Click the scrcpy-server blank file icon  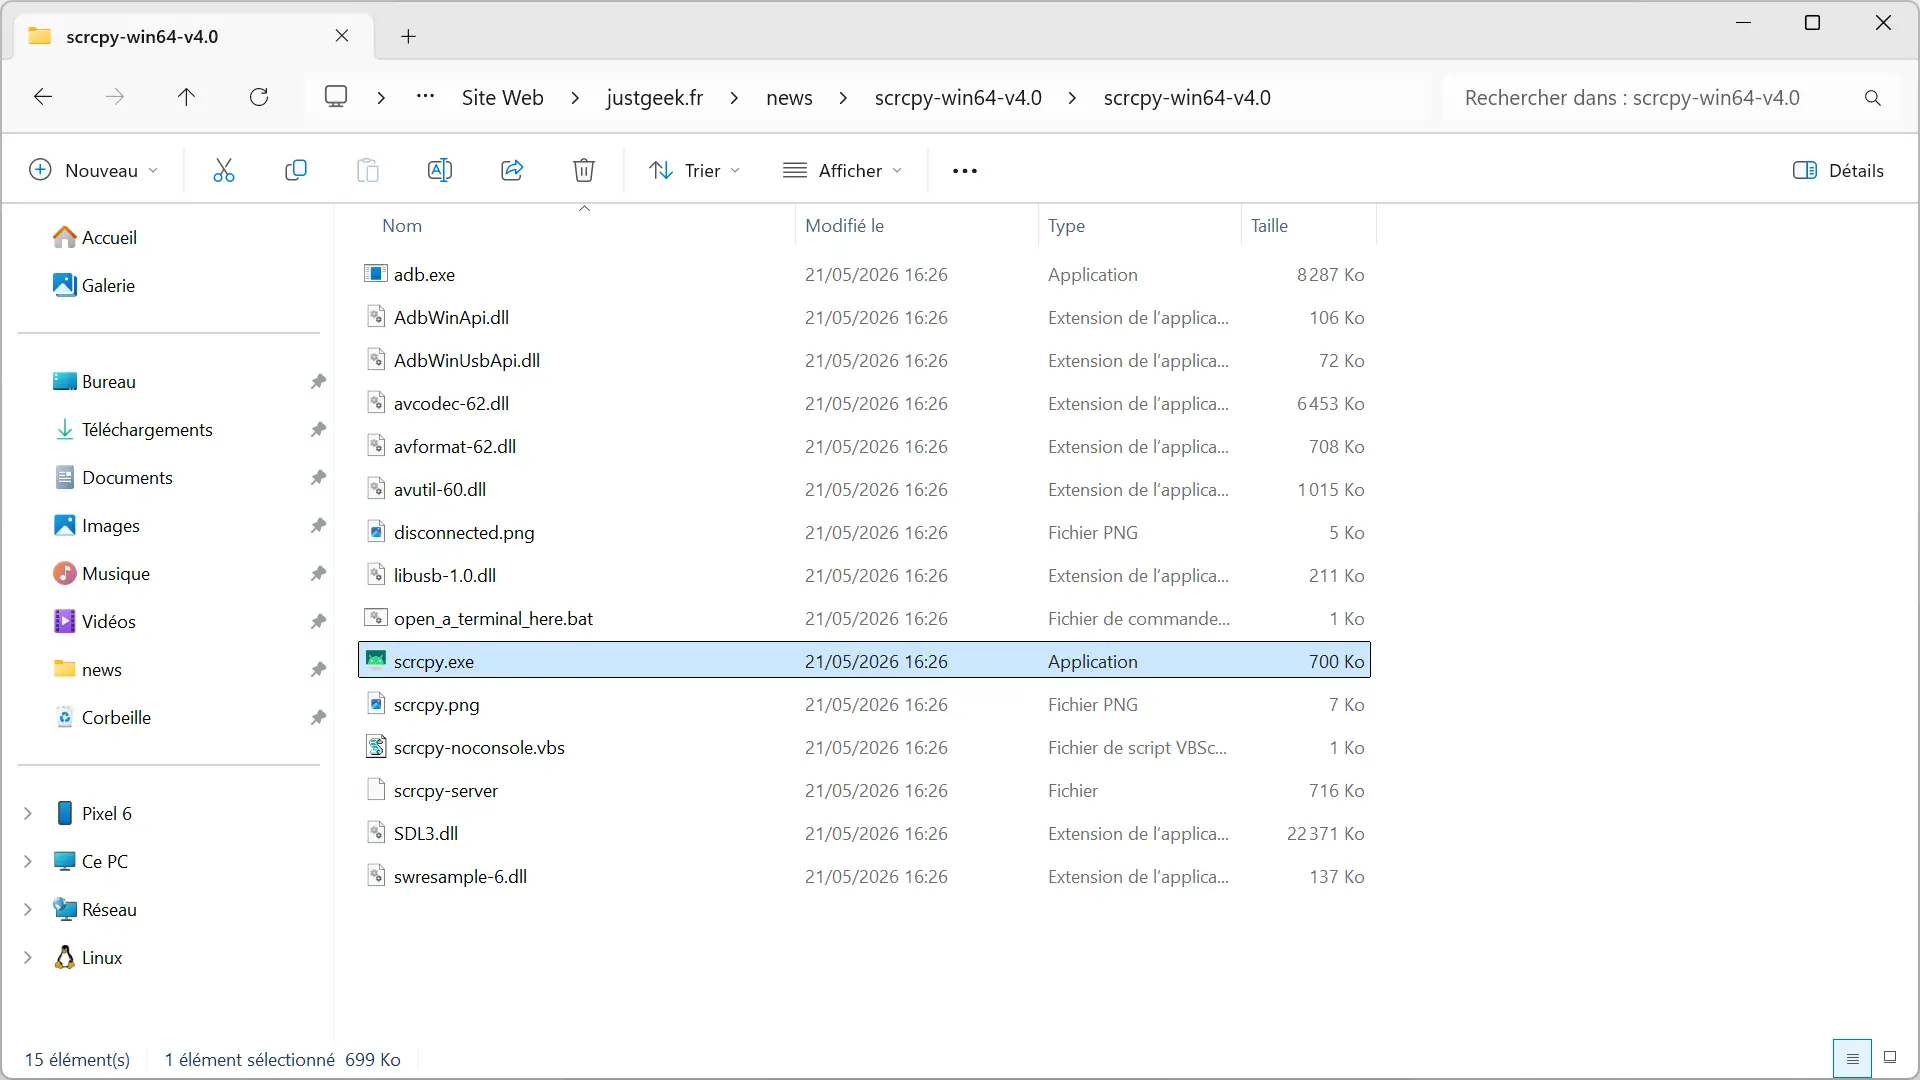tap(376, 790)
